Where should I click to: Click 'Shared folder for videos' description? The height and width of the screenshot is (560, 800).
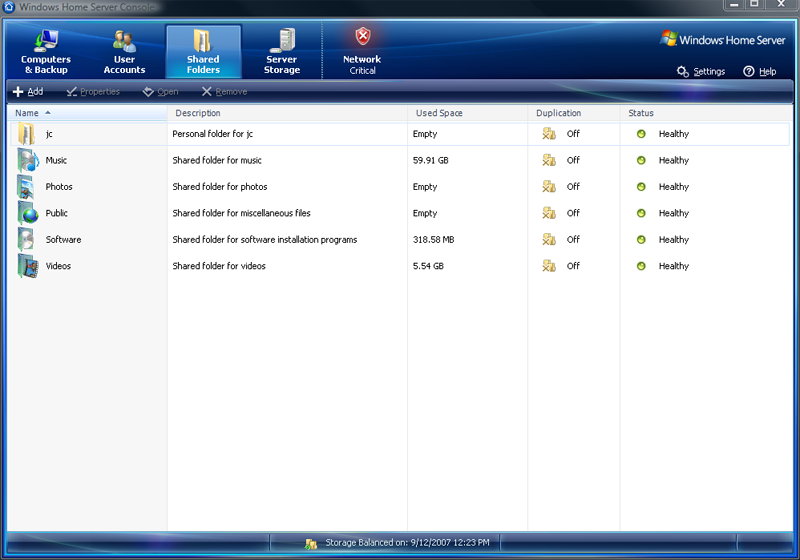[219, 267]
